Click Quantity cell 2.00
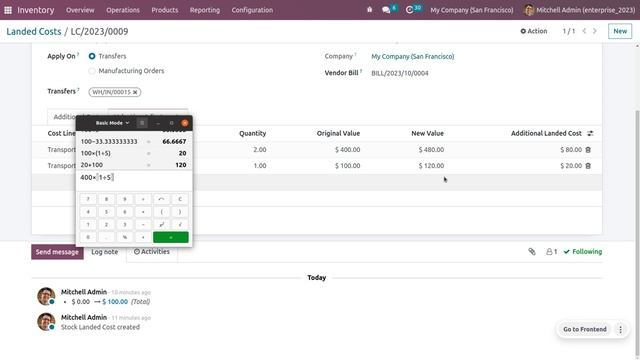Image resolution: width=640 pixels, height=360 pixels. (x=260, y=150)
